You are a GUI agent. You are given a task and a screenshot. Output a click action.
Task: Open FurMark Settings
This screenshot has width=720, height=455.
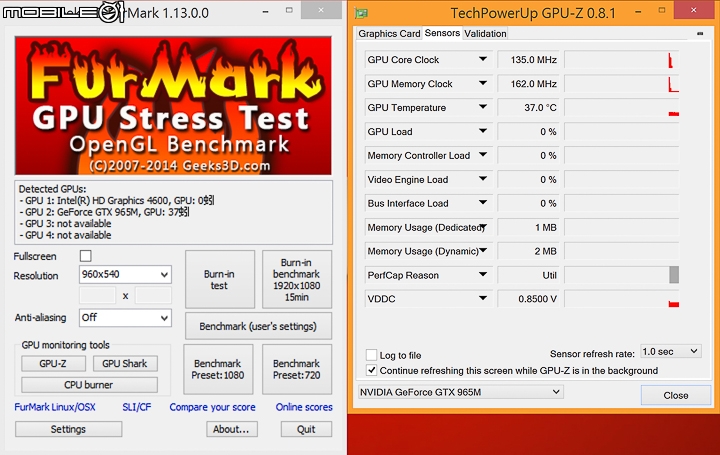(x=68, y=429)
